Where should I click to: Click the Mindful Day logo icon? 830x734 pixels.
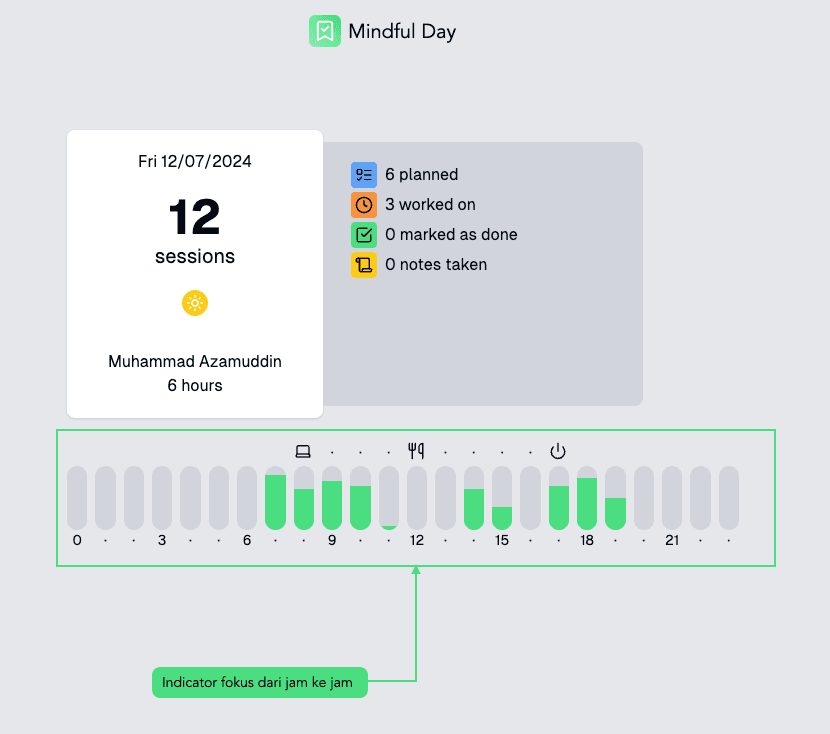325,31
